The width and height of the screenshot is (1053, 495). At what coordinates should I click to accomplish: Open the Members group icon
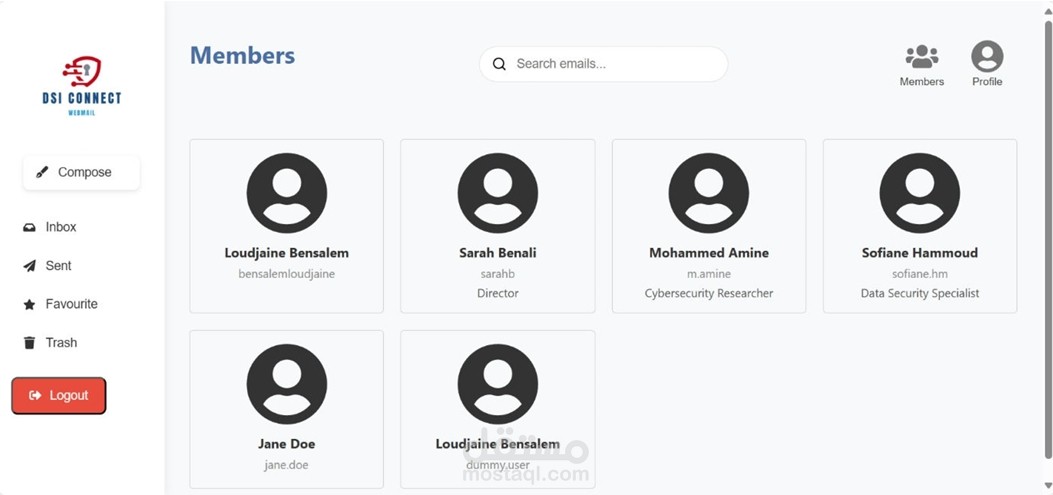click(921, 56)
